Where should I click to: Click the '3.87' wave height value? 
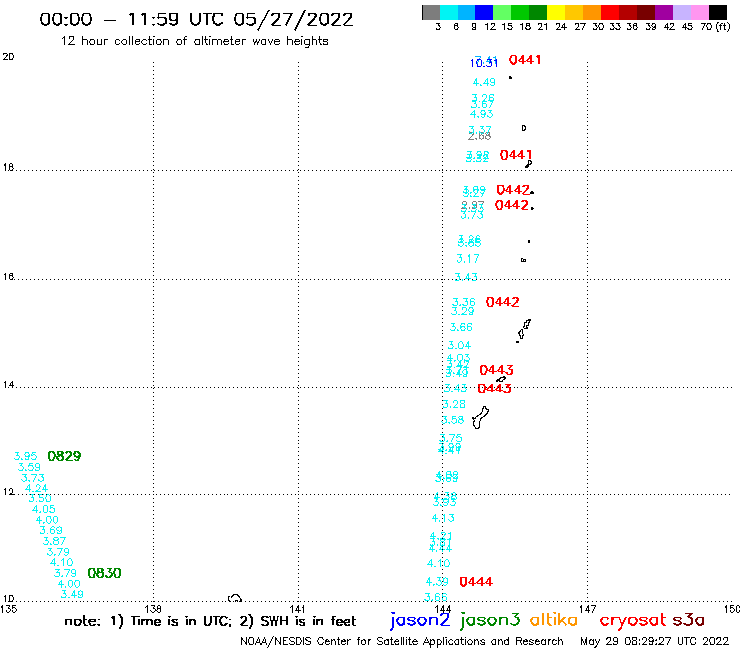click(54, 541)
